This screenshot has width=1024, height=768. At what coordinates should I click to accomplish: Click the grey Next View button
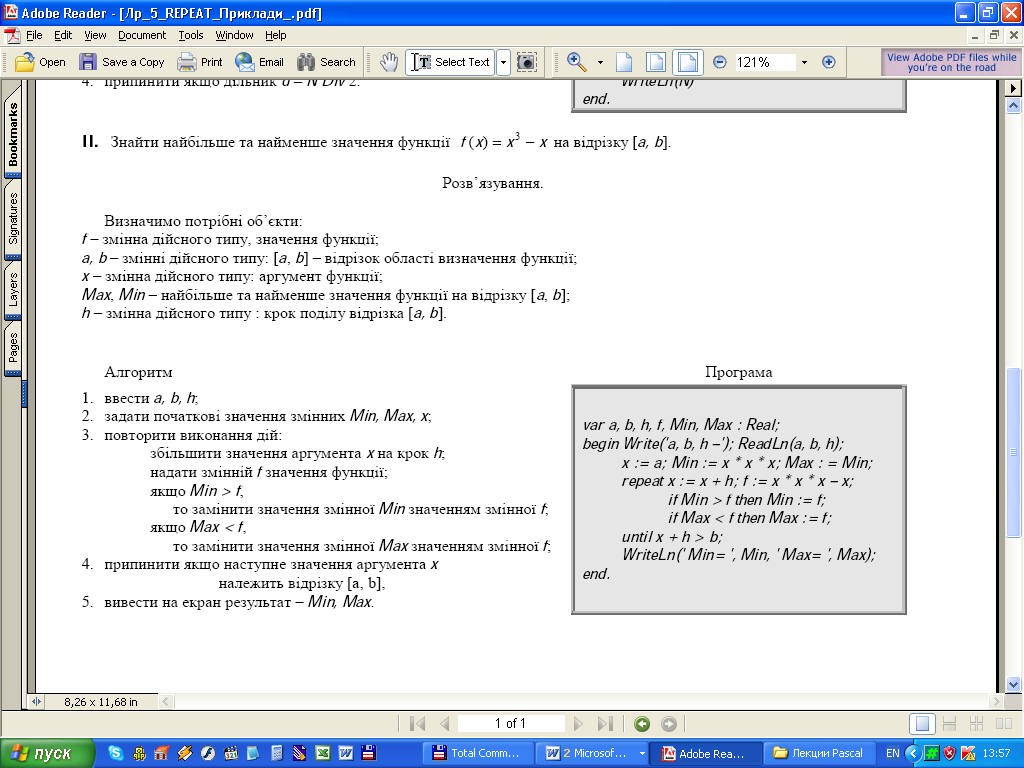(669, 724)
